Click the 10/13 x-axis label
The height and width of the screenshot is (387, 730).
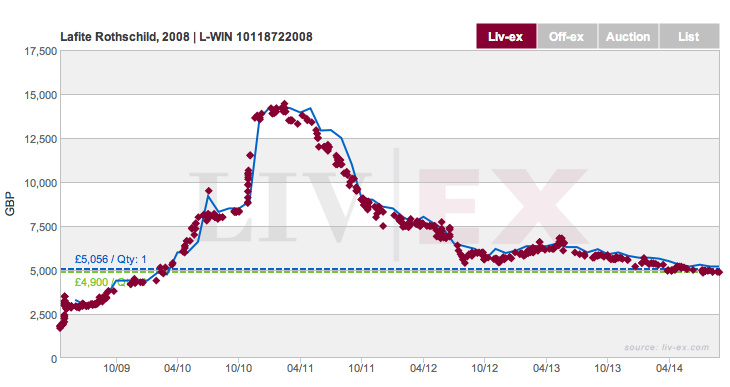[608, 368]
